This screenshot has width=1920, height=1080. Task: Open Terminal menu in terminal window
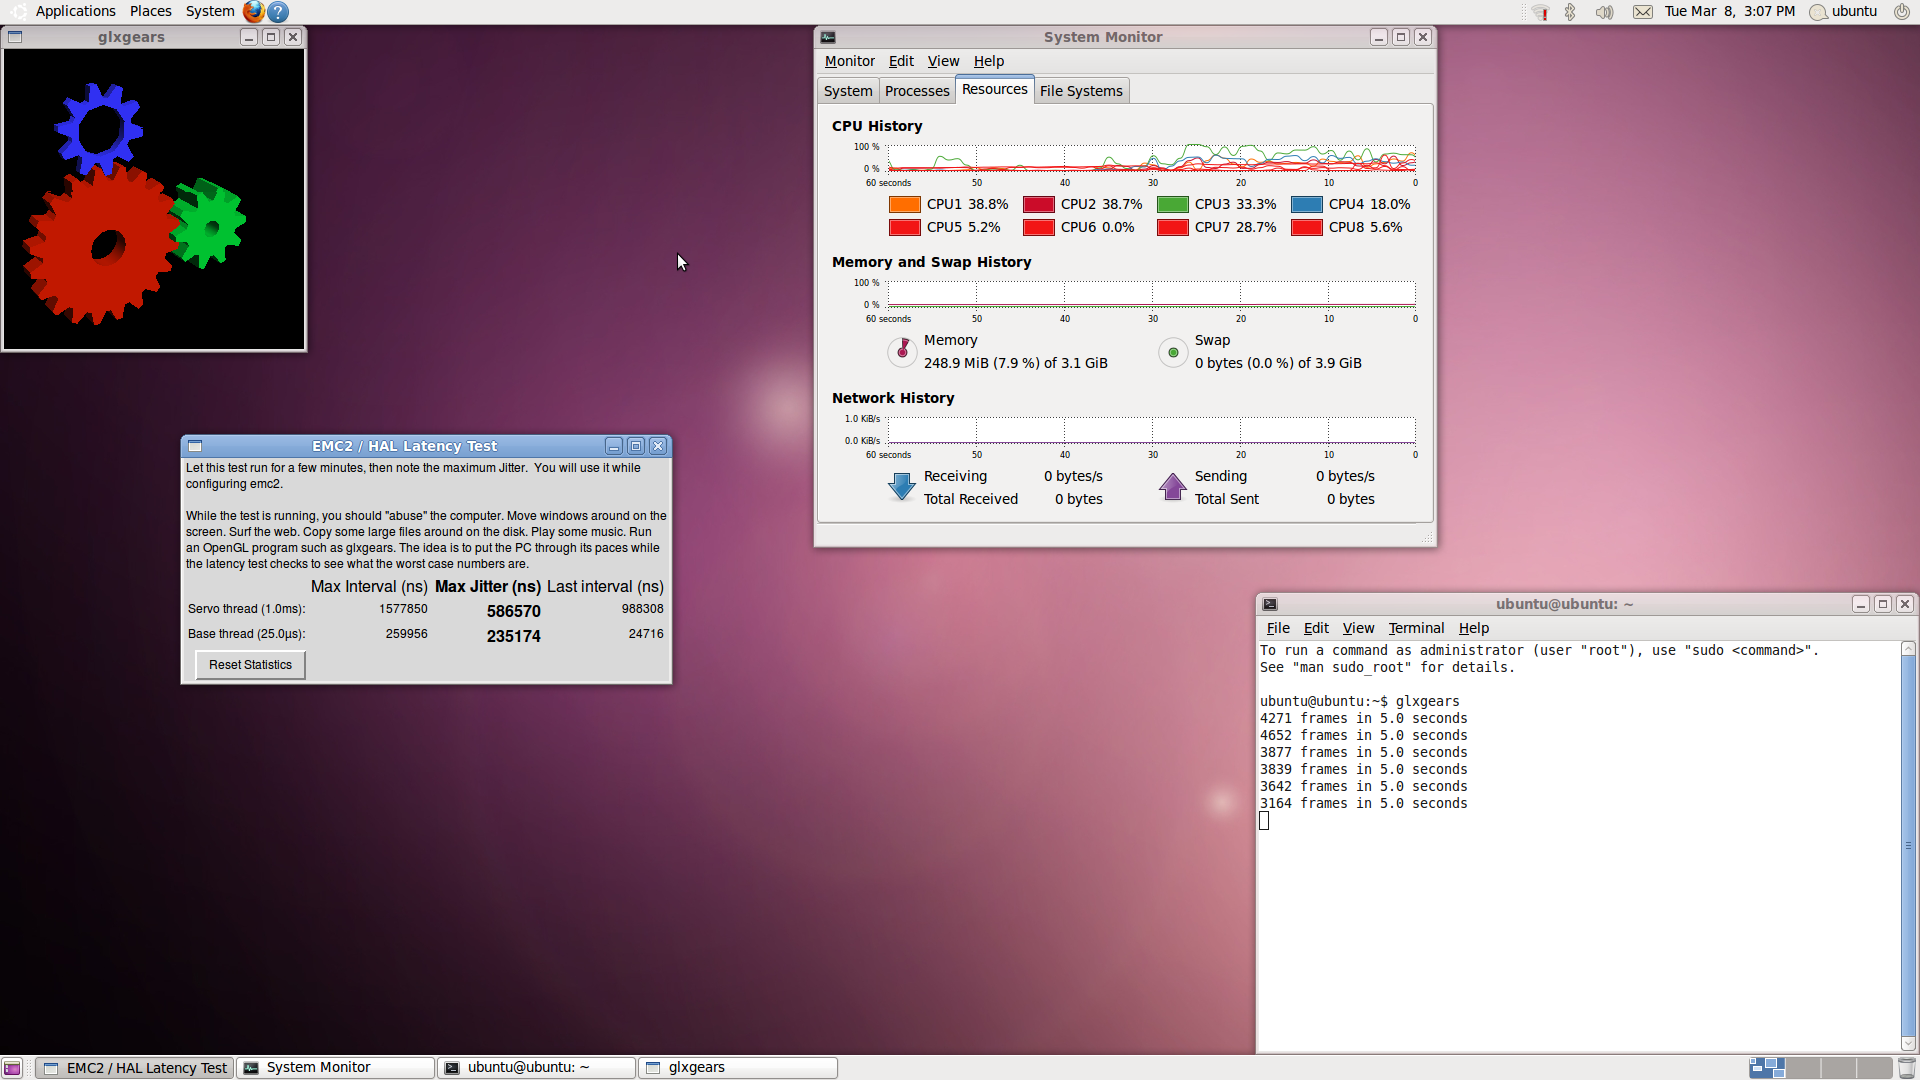(x=1416, y=628)
